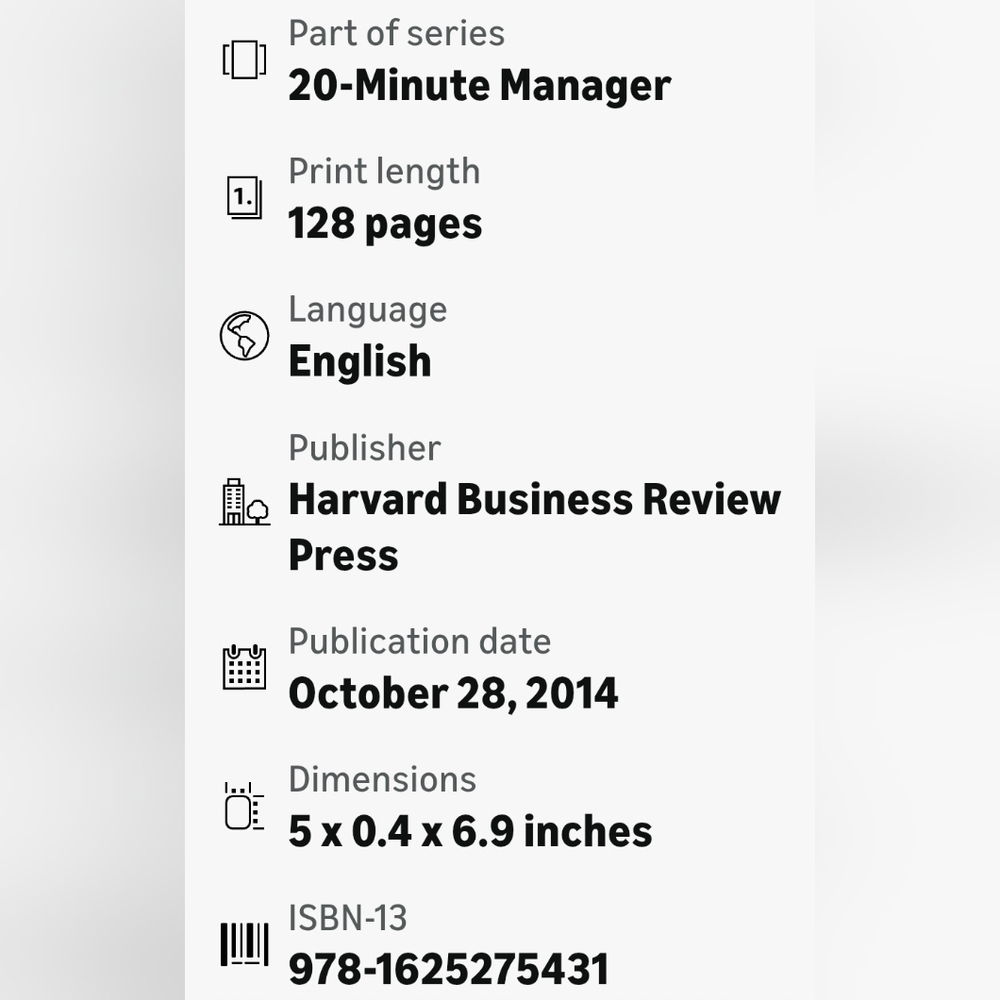Click the 'Print length' label
Viewport: 1000px width, 1000px height.
click(384, 172)
